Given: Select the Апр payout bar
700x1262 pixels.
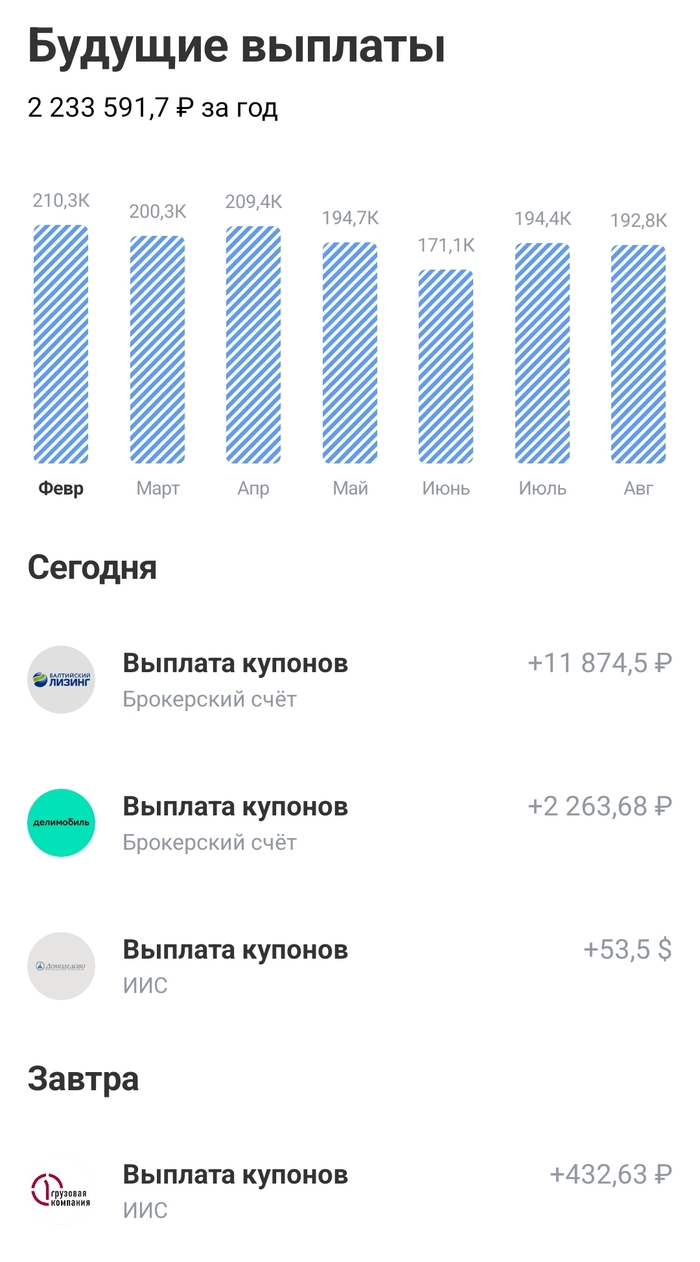Looking at the screenshot, I should click(x=253, y=345).
